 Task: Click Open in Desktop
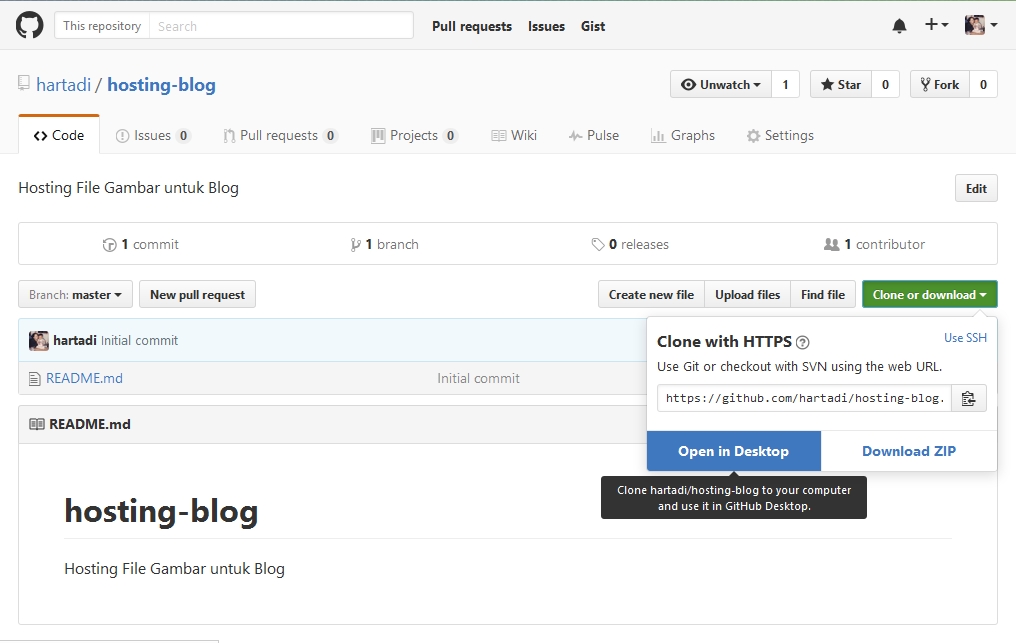point(733,451)
